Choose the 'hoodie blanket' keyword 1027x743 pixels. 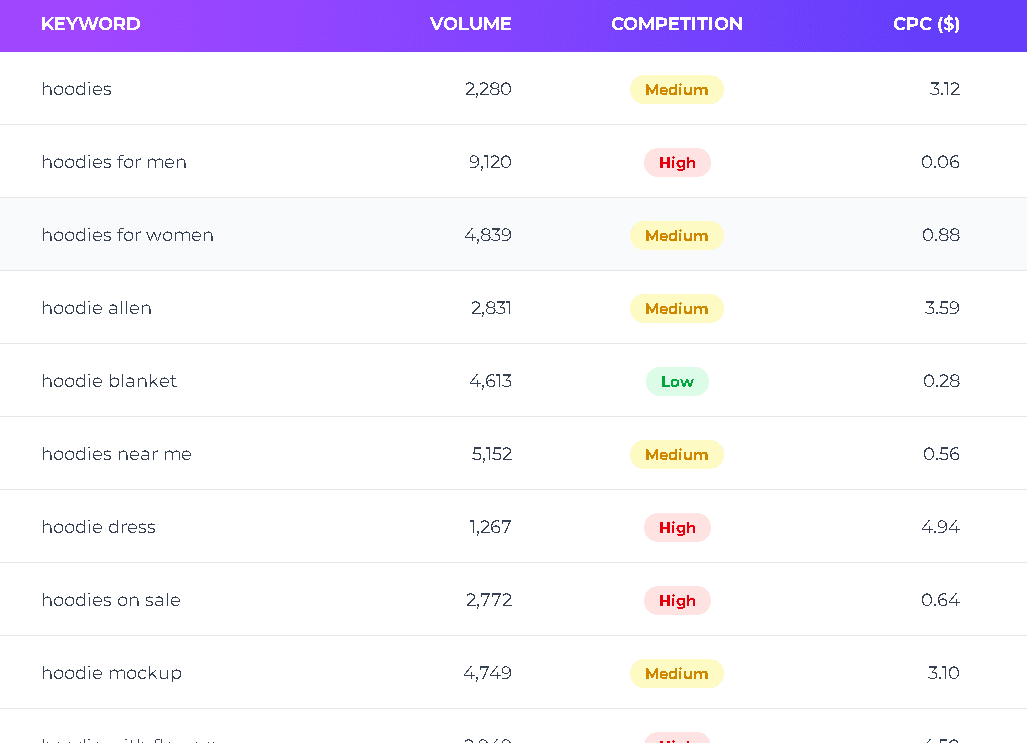tap(109, 381)
